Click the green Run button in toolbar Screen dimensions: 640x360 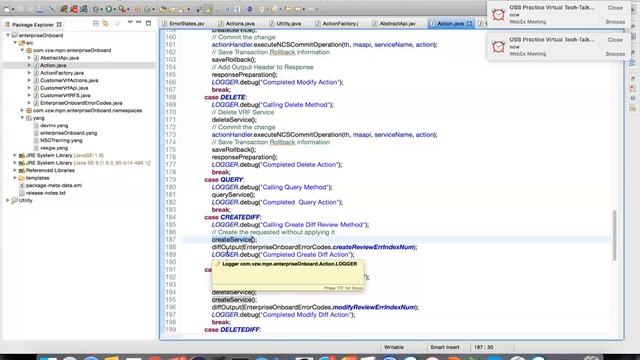click(x=109, y=9)
